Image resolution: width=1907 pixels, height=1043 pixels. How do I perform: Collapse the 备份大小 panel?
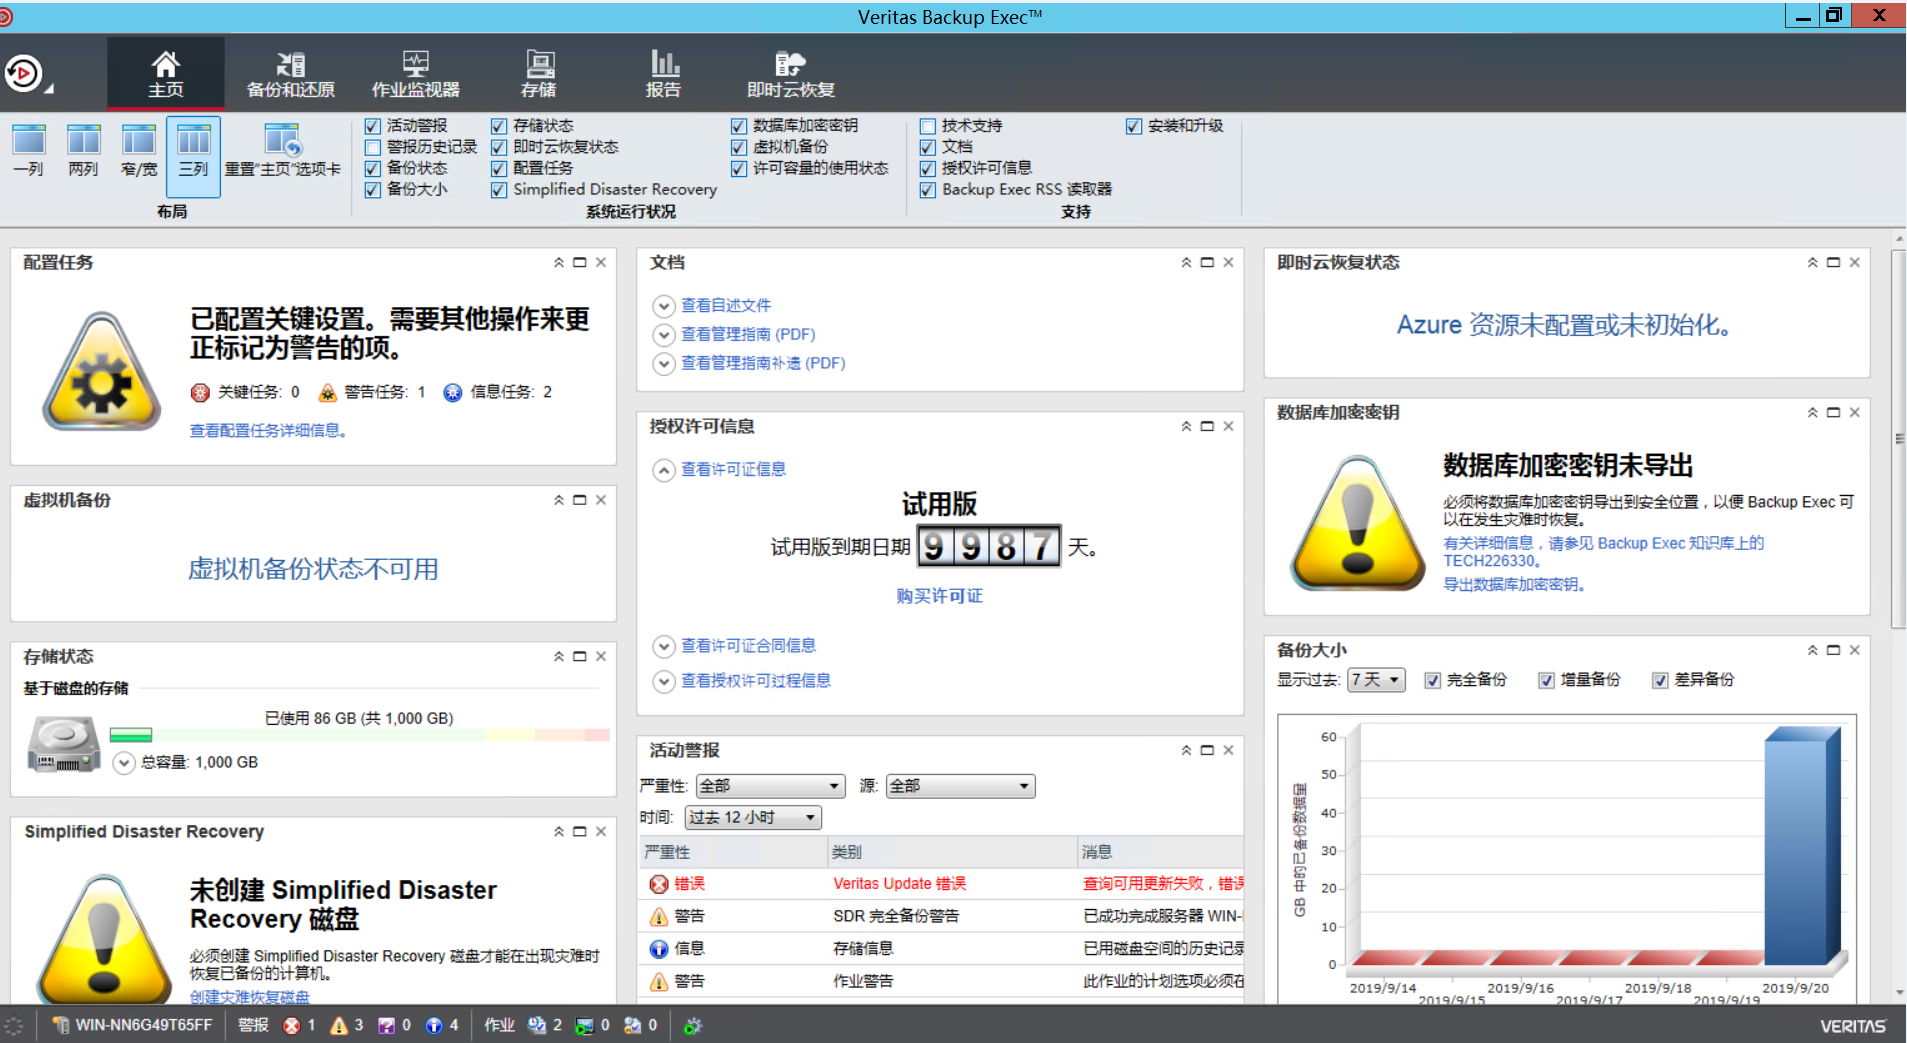pos(1812,650)
